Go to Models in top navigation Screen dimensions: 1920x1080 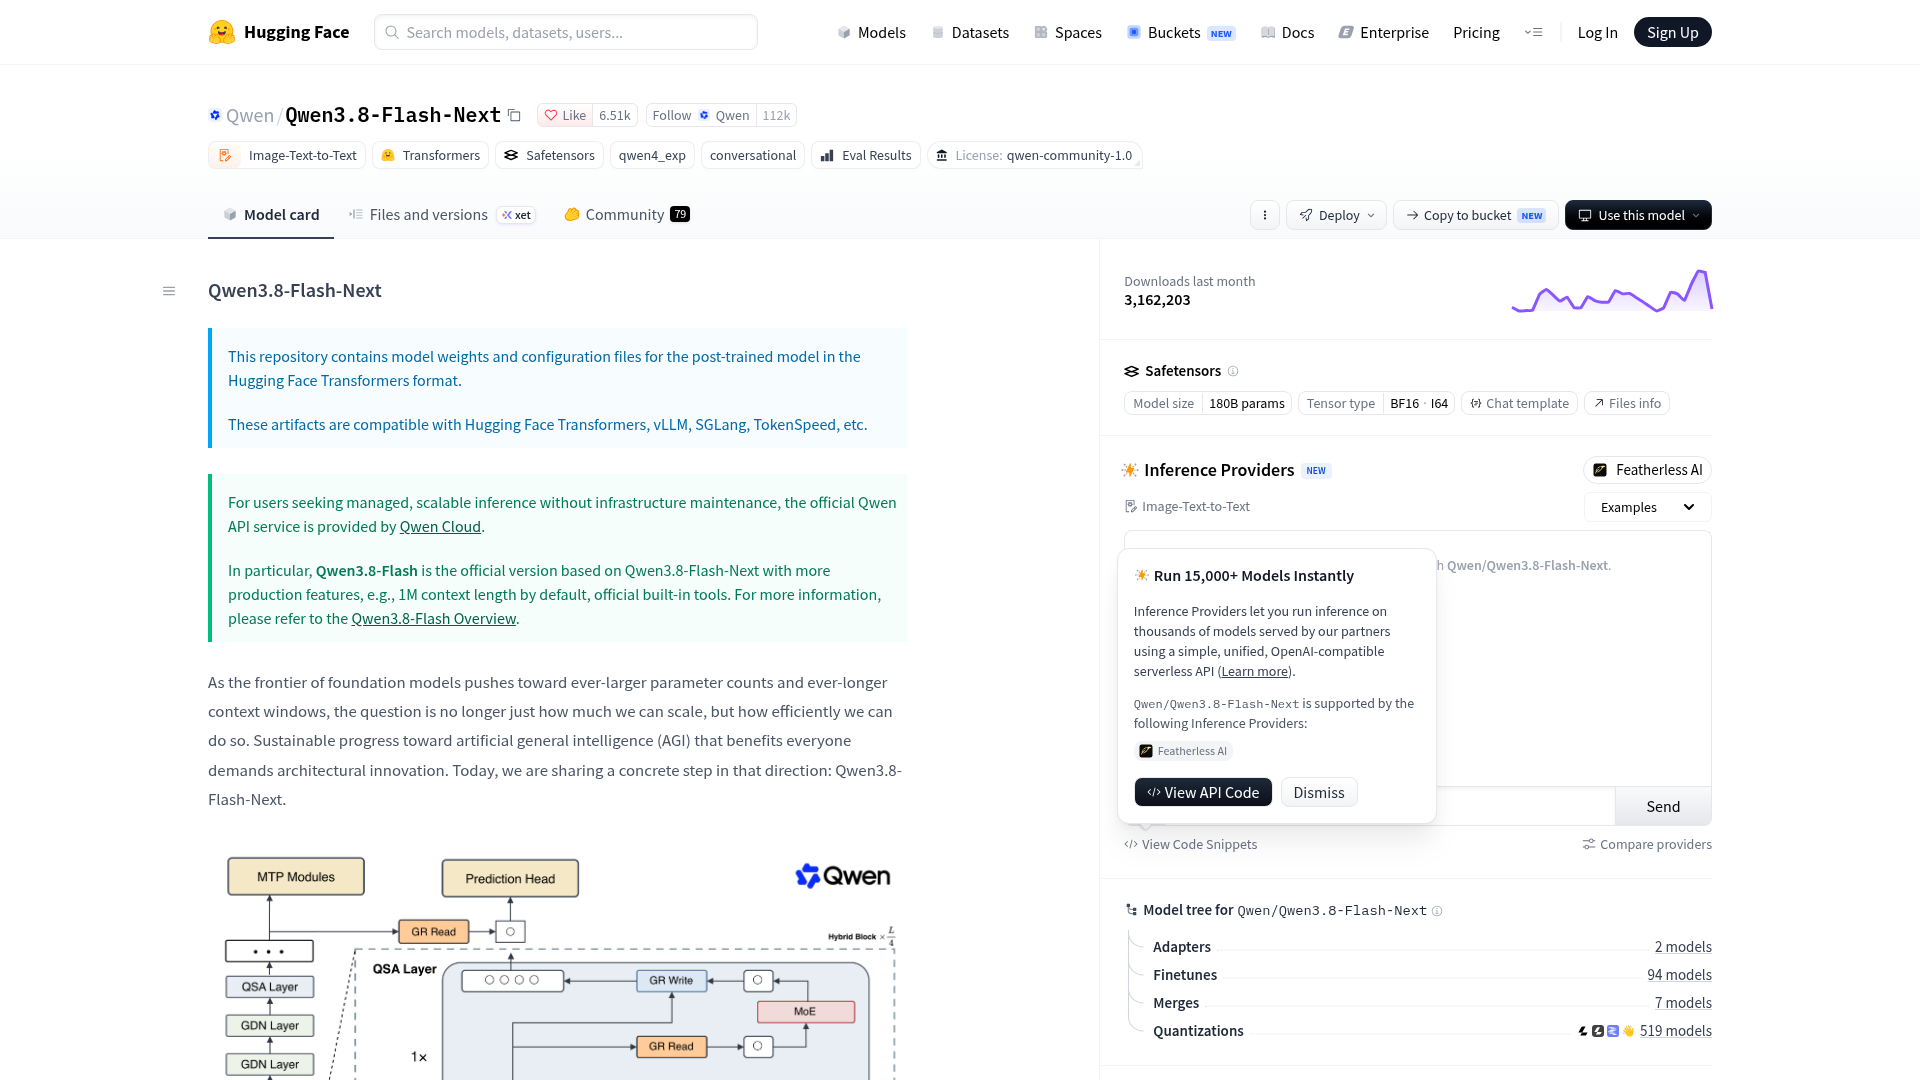point(872,32)
